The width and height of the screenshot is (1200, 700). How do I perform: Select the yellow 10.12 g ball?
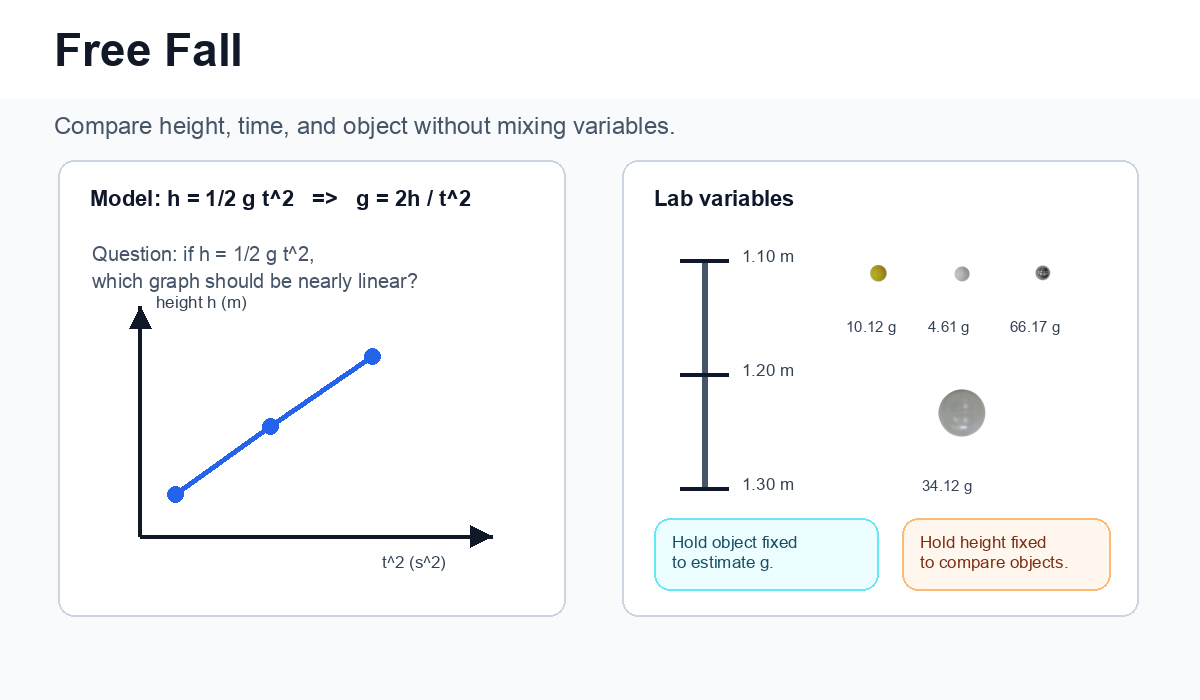878,273
